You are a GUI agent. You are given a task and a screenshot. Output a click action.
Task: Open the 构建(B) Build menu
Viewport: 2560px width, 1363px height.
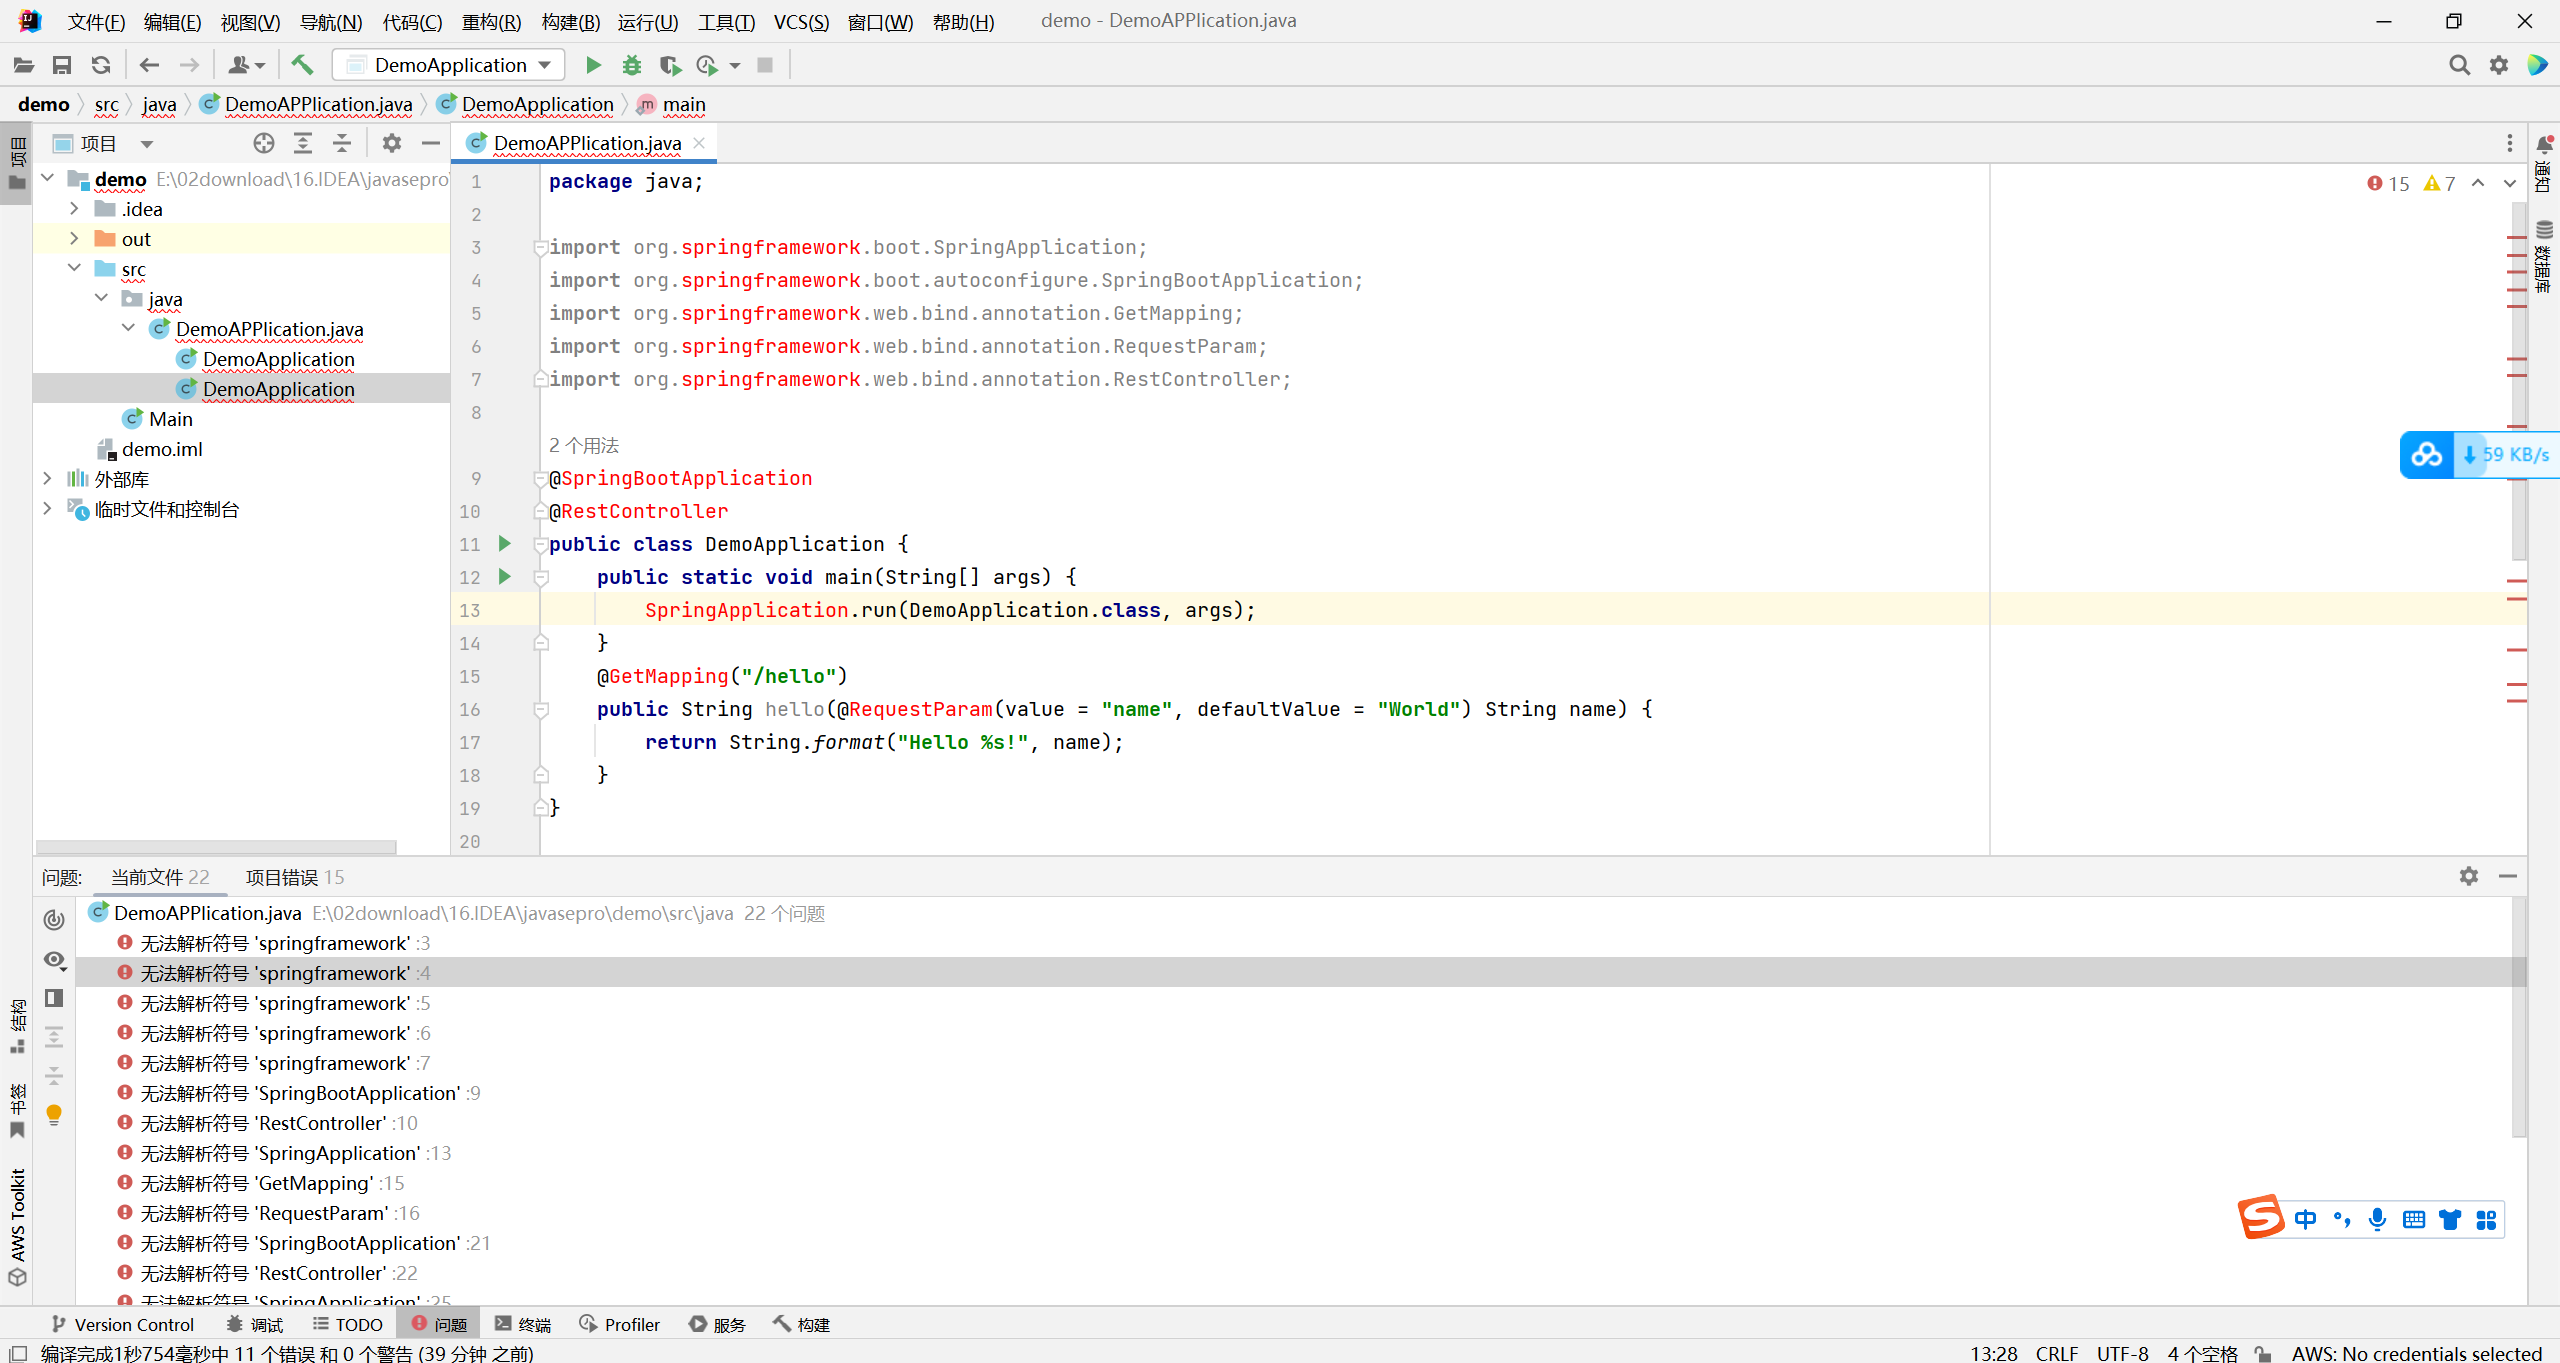(570, 21)
